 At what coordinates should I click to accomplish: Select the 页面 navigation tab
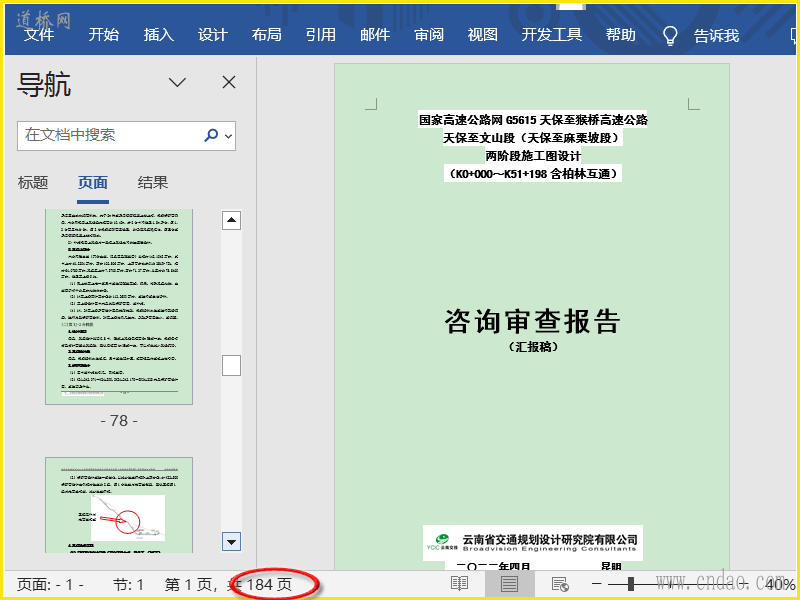click(93, 183)
